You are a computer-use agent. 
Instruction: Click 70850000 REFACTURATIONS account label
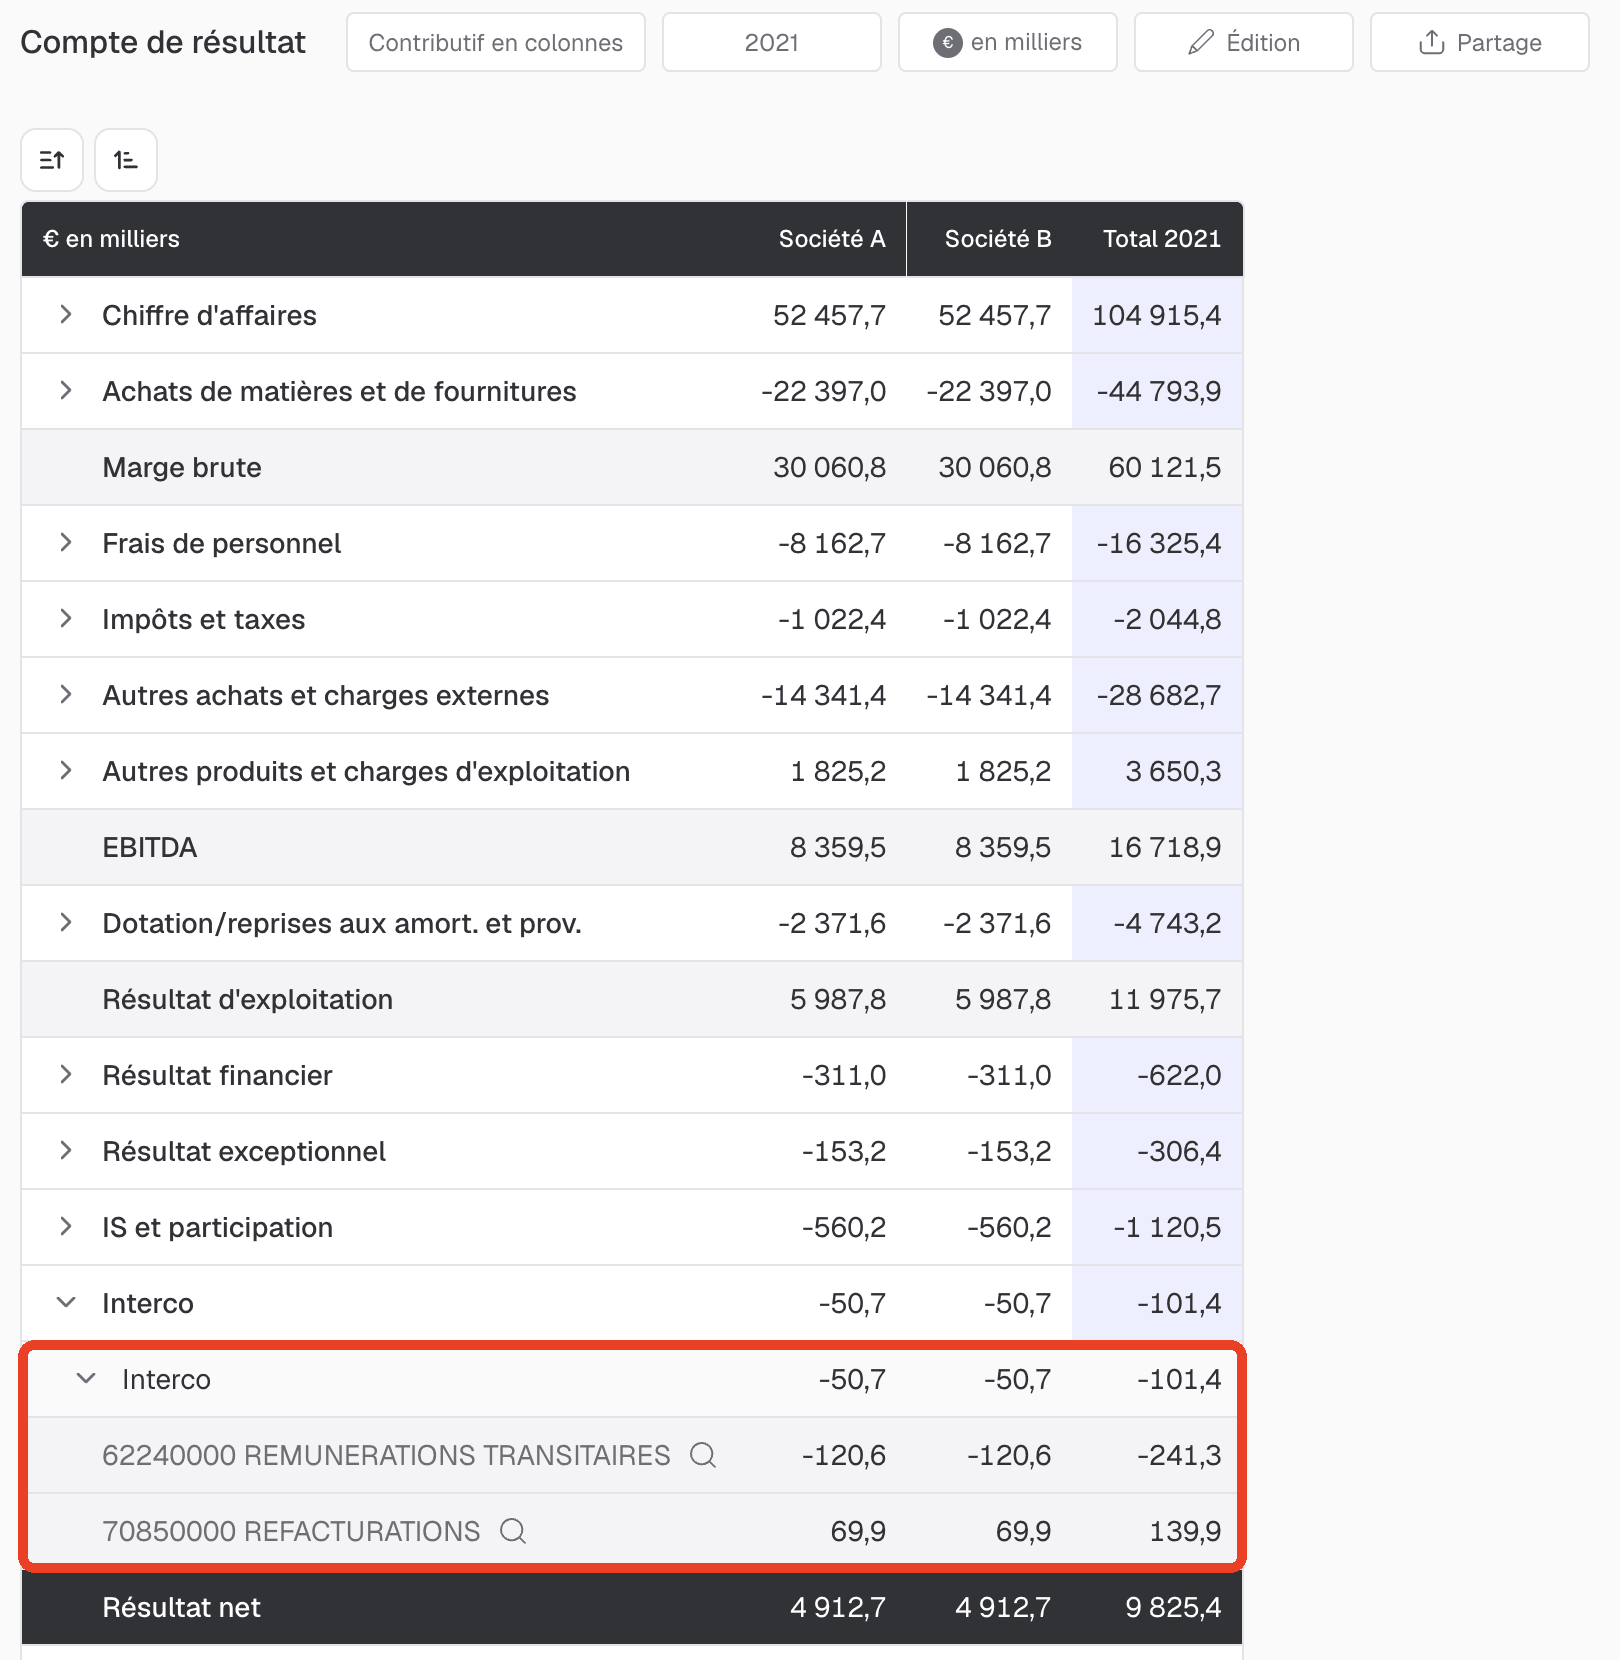tap(292, 1531)
